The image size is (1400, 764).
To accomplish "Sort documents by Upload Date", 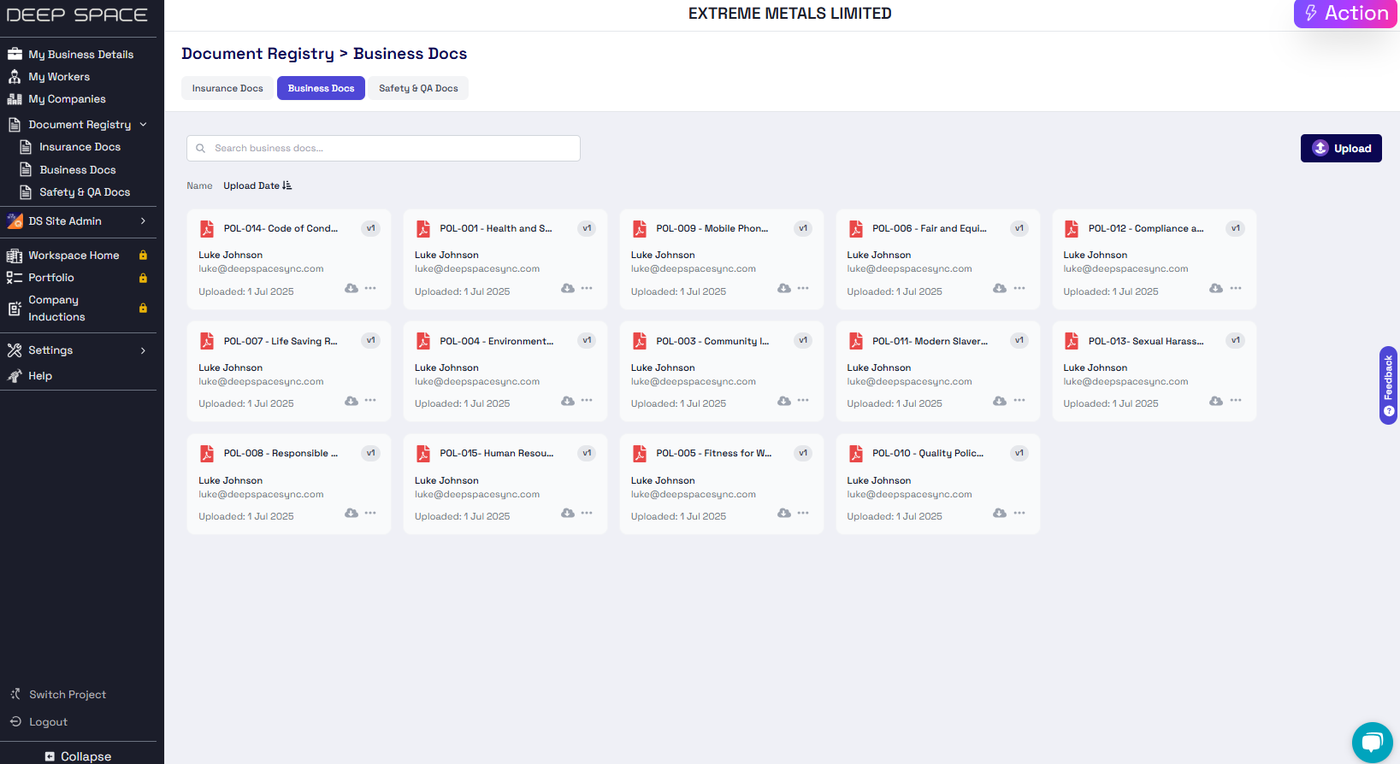I will (x=257, y=186).
